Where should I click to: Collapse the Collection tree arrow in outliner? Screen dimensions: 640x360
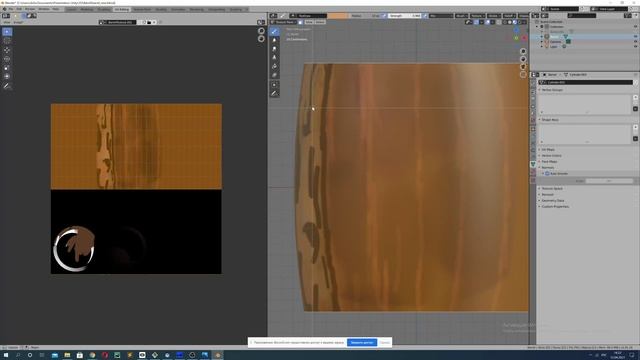(x=537, y=27)
